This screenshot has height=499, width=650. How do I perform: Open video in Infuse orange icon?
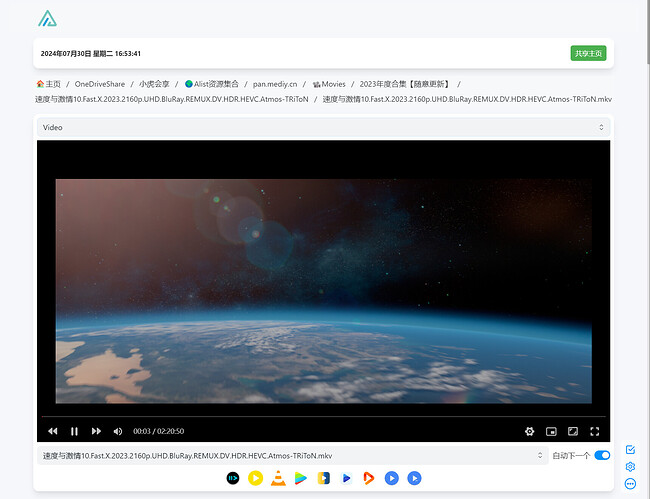tap(369, 478)
